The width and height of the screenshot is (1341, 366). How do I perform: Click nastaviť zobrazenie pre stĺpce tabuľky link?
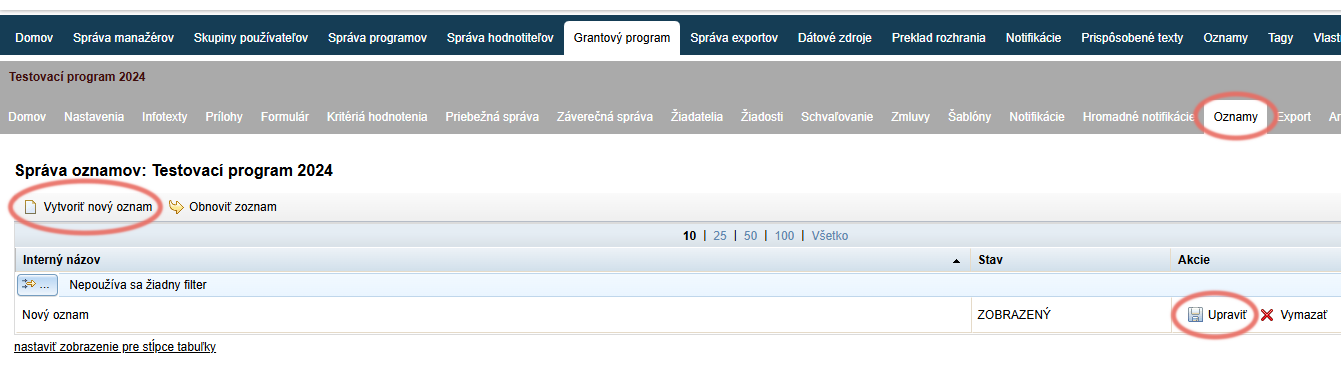pyautogui.click(x=115, y=347)
